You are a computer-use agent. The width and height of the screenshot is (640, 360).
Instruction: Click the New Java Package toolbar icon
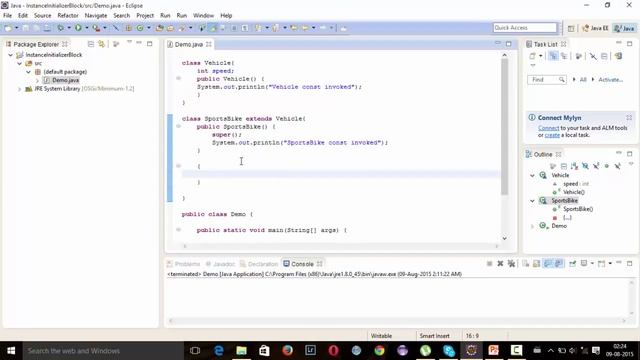(x=129, y=28)
